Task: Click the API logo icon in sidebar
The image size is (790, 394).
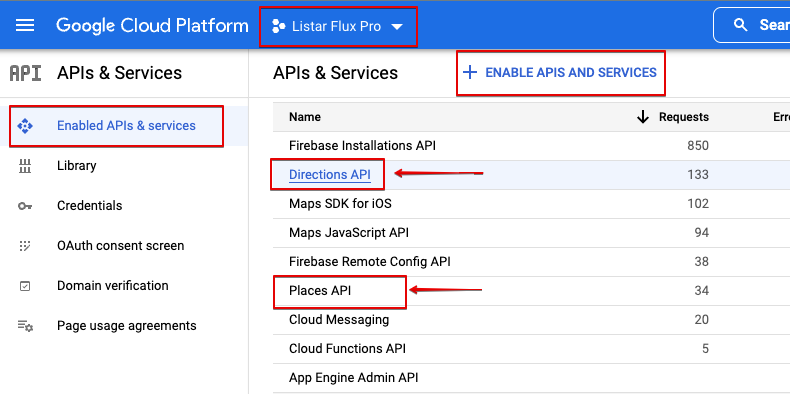Action: [25, 73]
